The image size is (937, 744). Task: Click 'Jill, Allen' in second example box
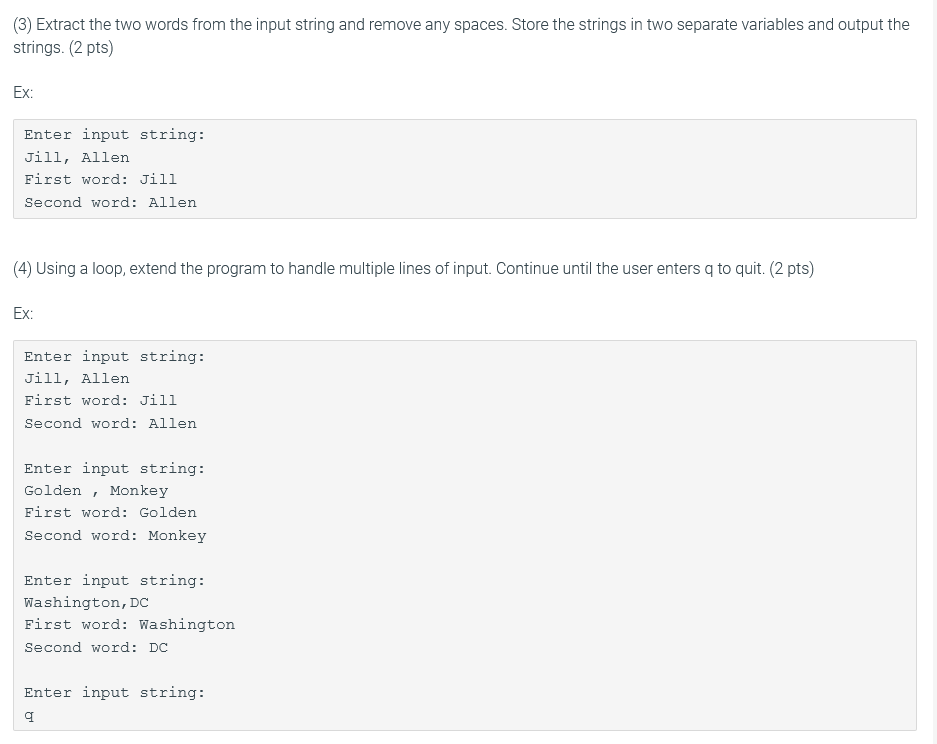[x=76, y=379]
